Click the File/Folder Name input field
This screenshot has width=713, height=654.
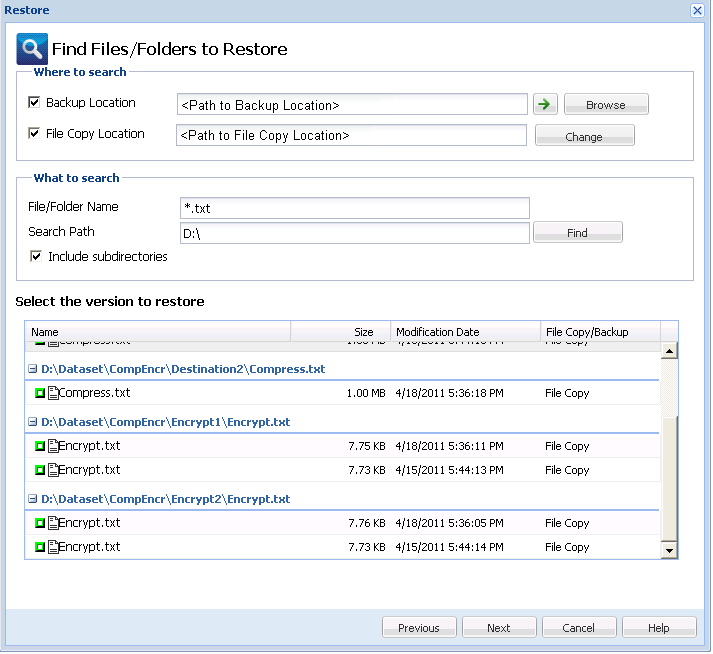tap(354, 208)
